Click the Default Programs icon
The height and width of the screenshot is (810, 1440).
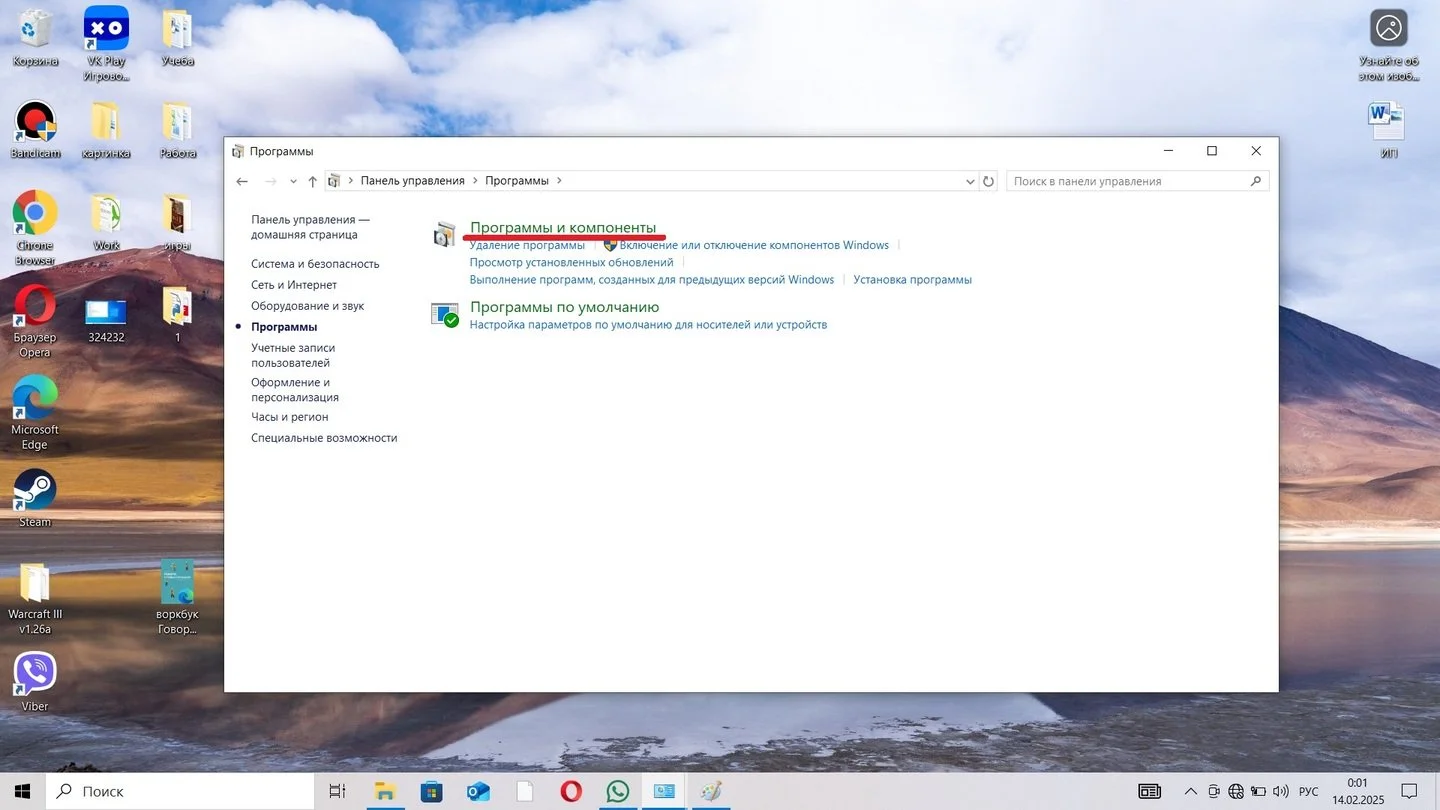coord(444,314)
